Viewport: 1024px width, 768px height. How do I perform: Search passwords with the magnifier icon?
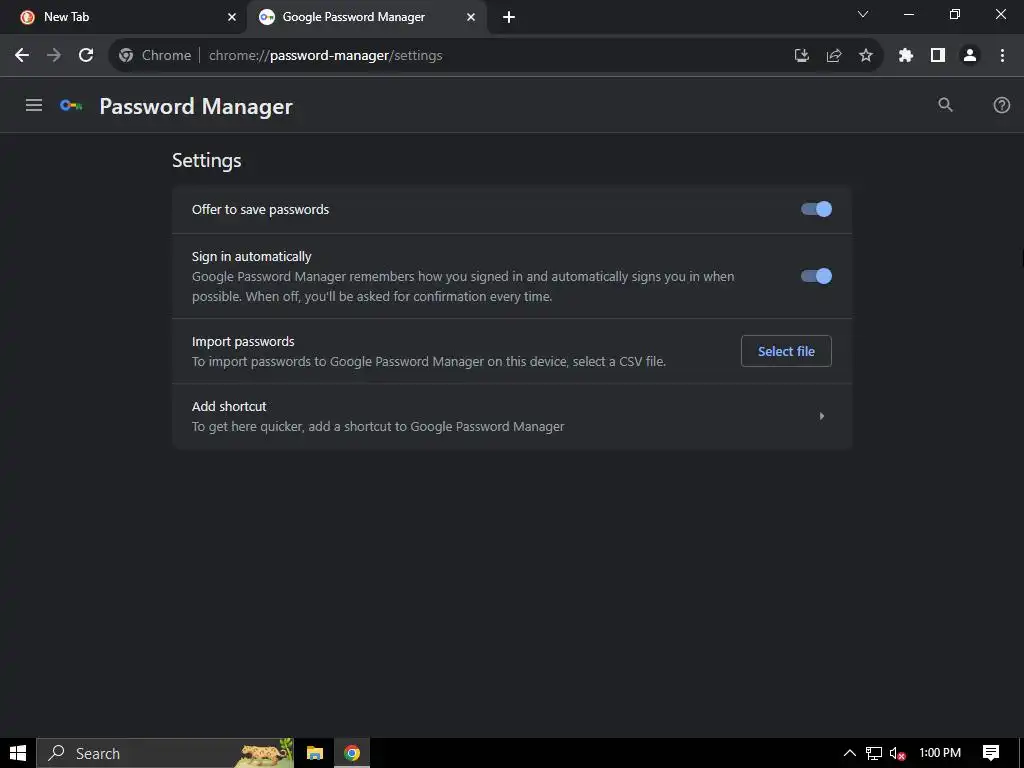945,104
